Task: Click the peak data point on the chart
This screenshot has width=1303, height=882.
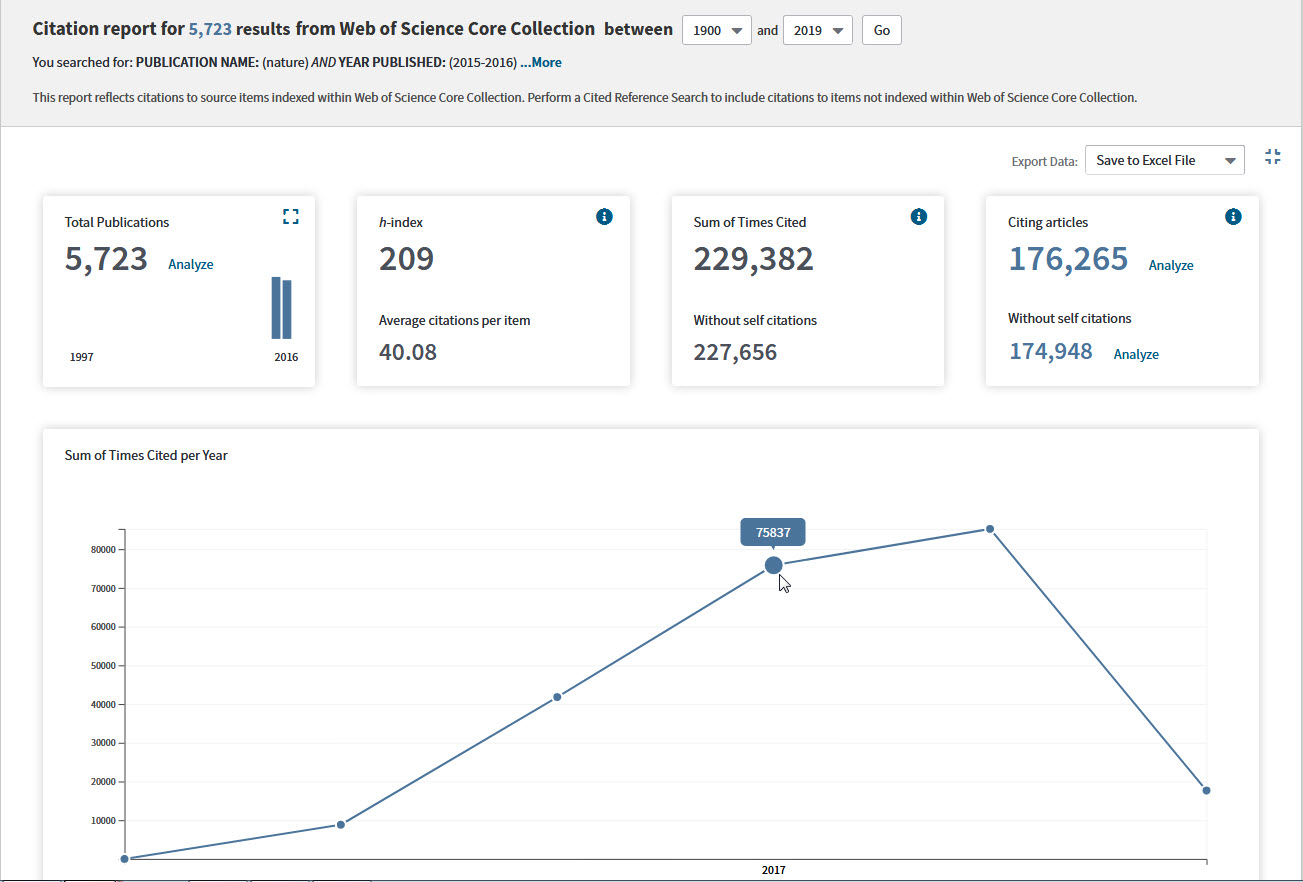Action: point(989,529)
